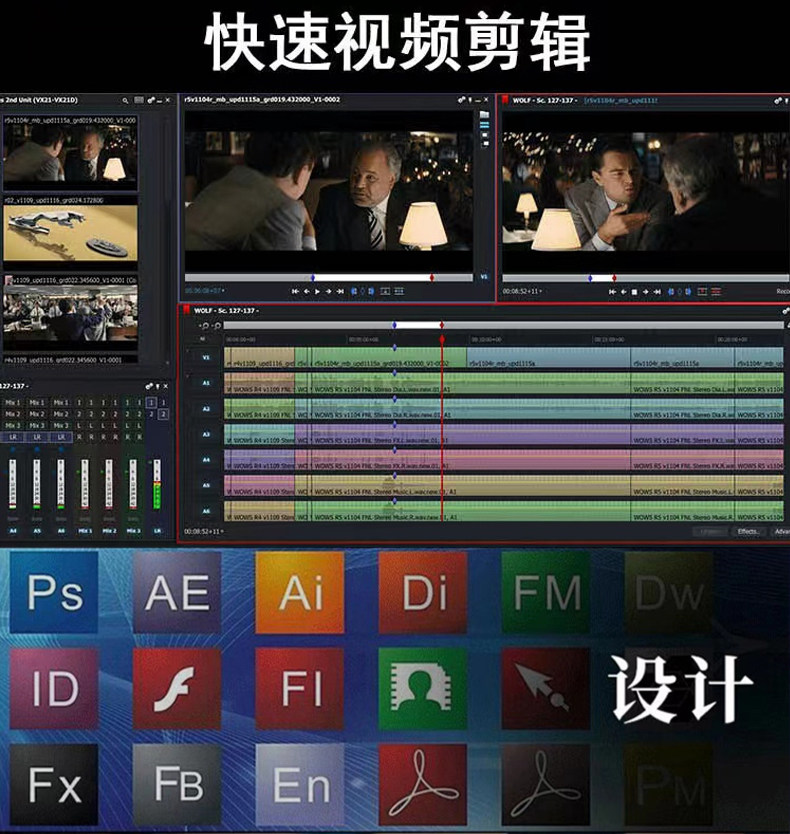Click the red playhead marker on the timeline ruler

tap(442, 339)
